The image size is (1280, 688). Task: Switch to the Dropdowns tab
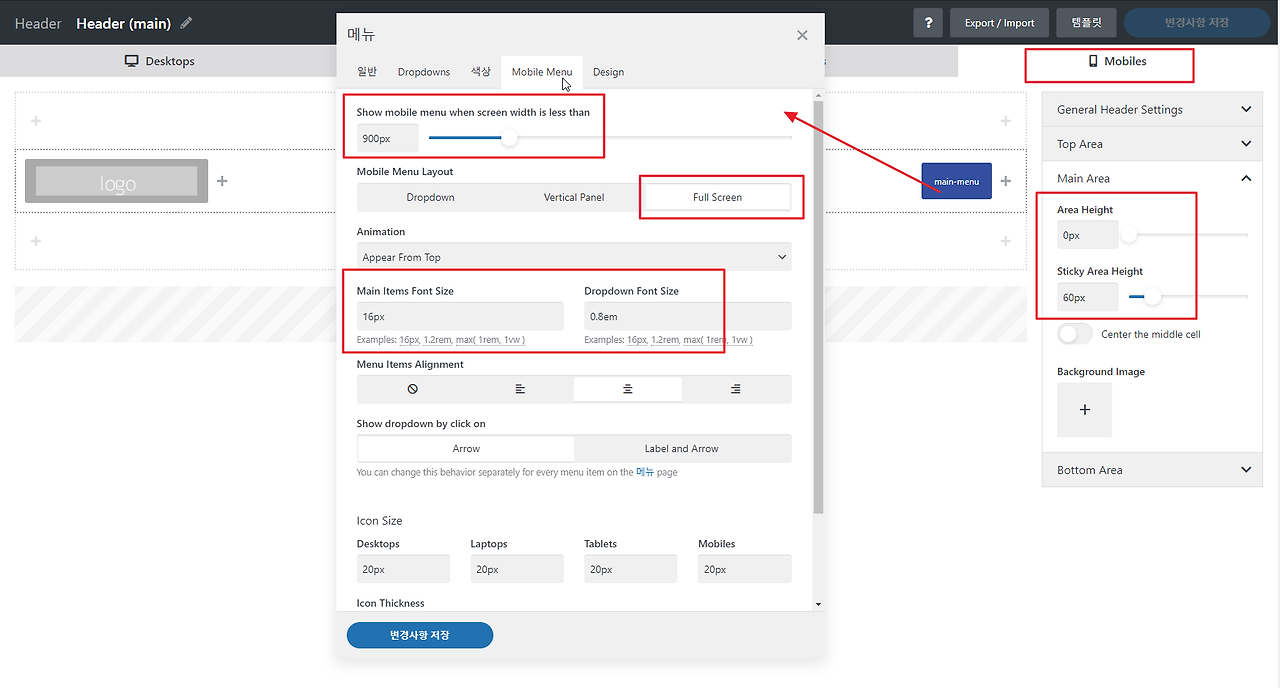point(424,72)
